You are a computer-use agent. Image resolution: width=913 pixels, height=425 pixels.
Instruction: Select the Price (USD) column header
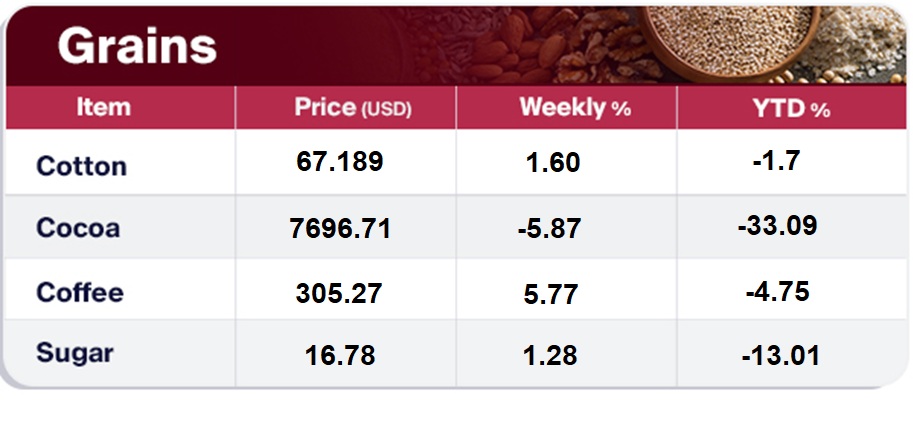coord(353,108)
